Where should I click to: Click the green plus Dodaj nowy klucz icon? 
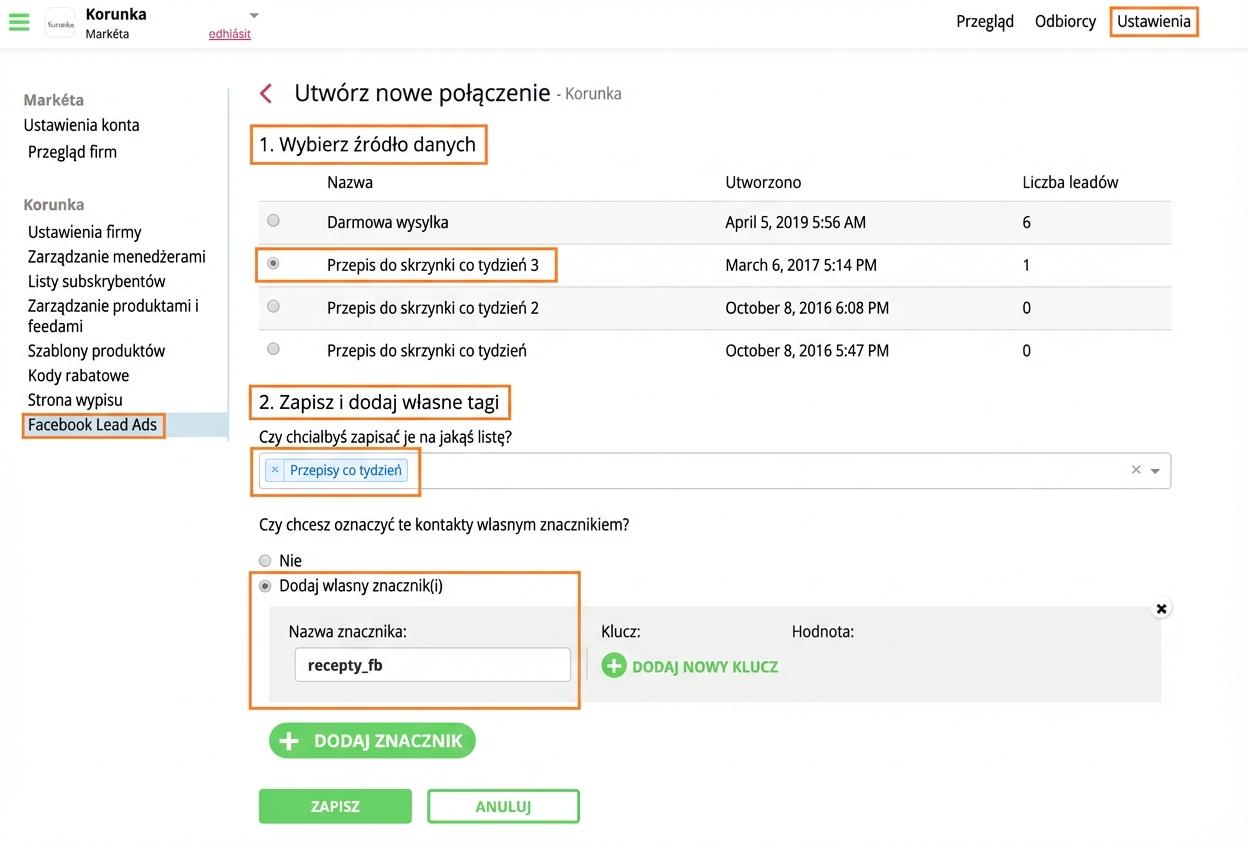click(x=613, y=665)
